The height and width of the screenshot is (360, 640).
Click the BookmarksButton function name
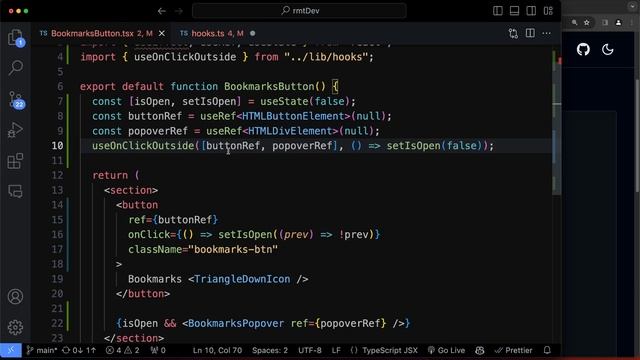pos(269,87)
